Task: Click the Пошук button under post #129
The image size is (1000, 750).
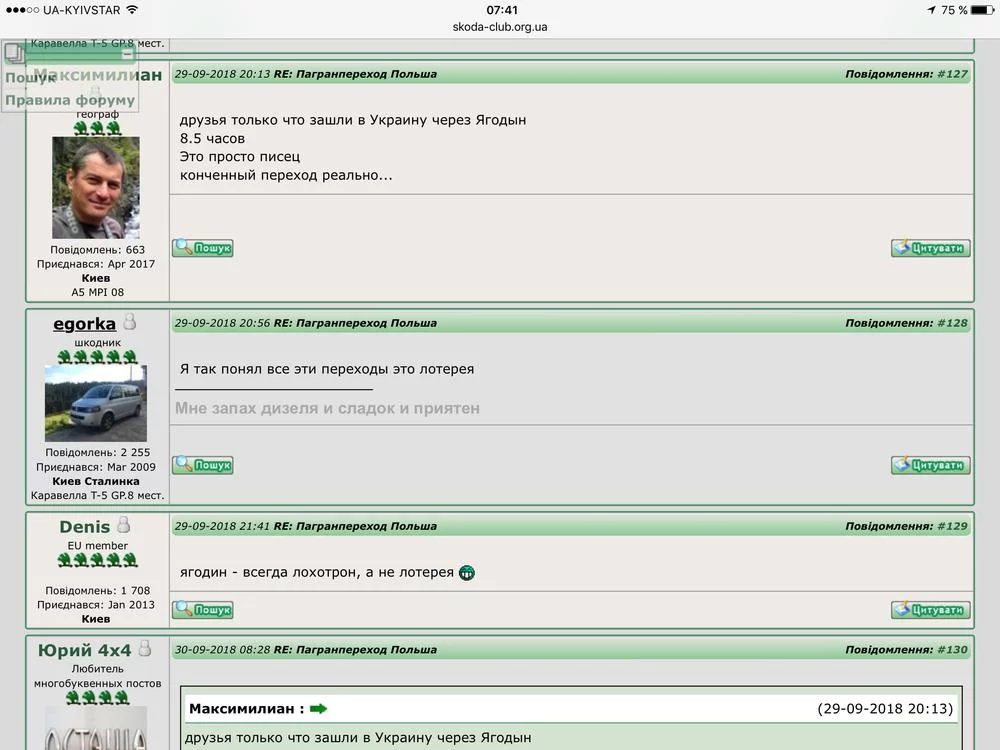Action: click(x=203, y=610)
